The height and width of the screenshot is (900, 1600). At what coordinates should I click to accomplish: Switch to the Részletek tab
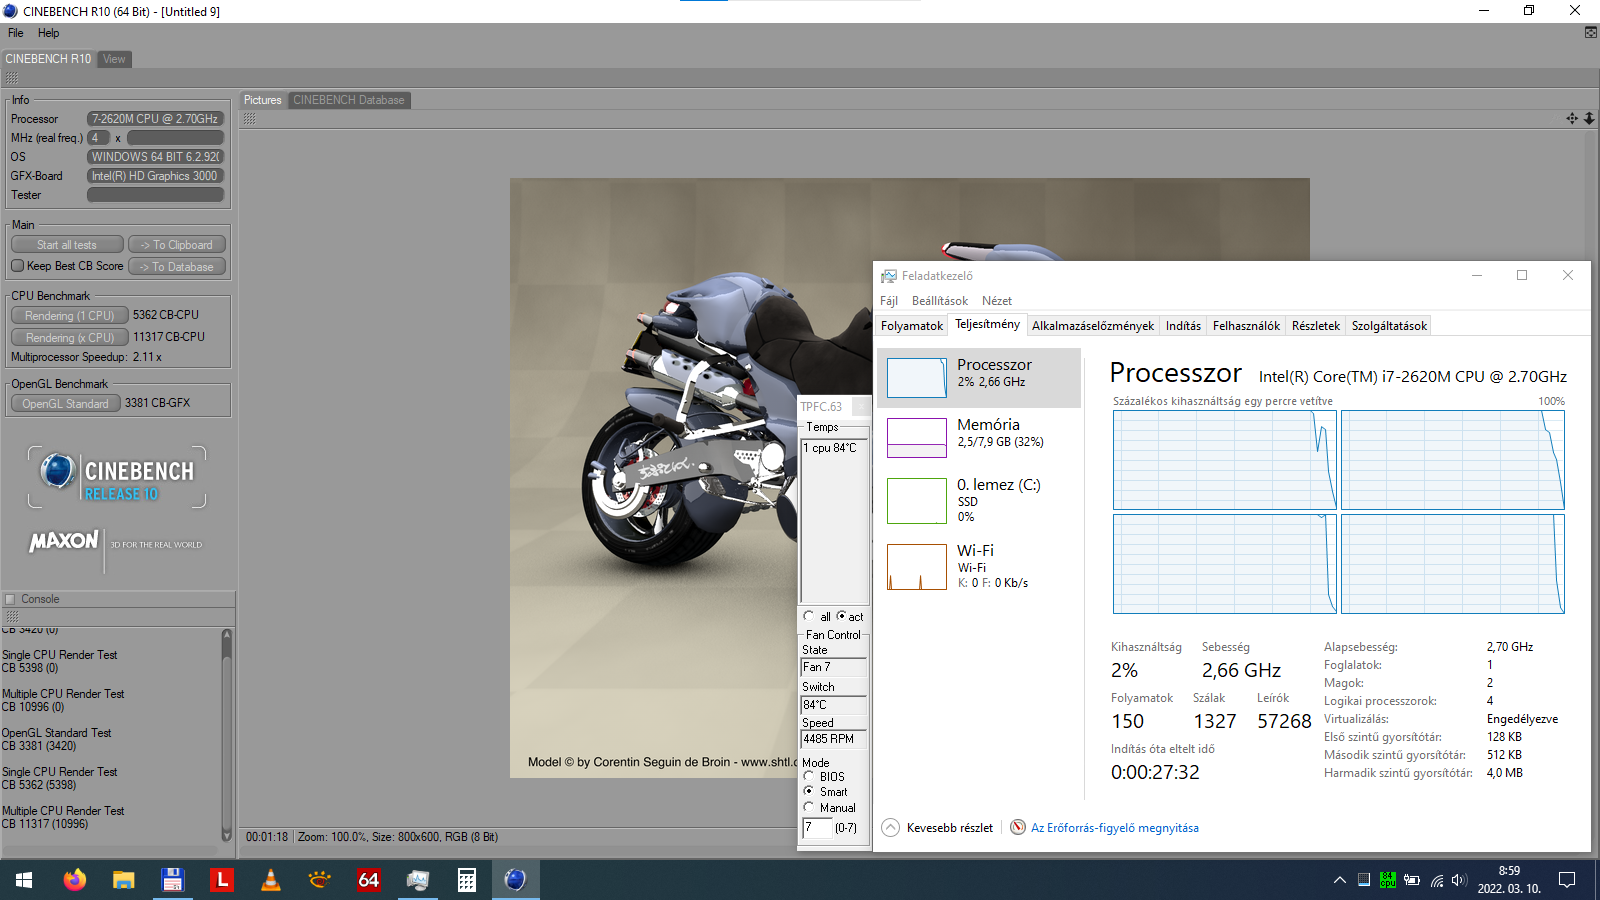point(1315,326)
